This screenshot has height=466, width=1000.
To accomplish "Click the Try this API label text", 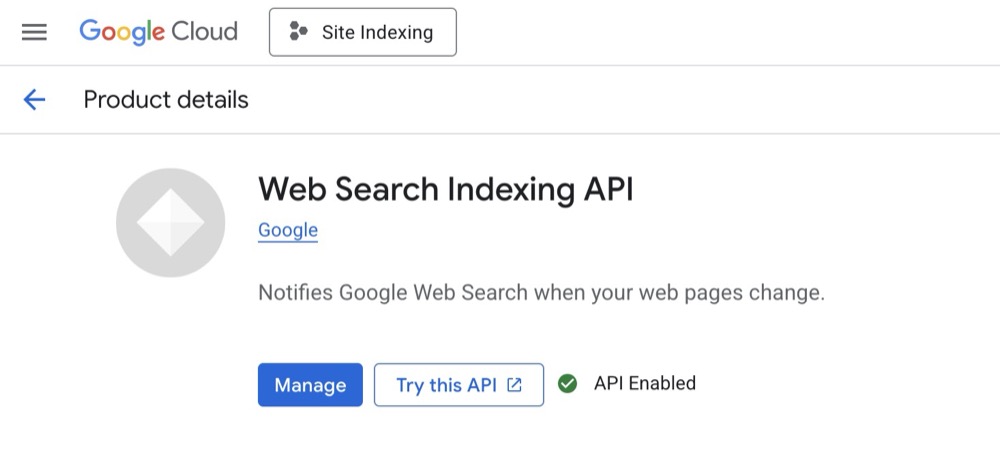I will [x=446, y=385].
